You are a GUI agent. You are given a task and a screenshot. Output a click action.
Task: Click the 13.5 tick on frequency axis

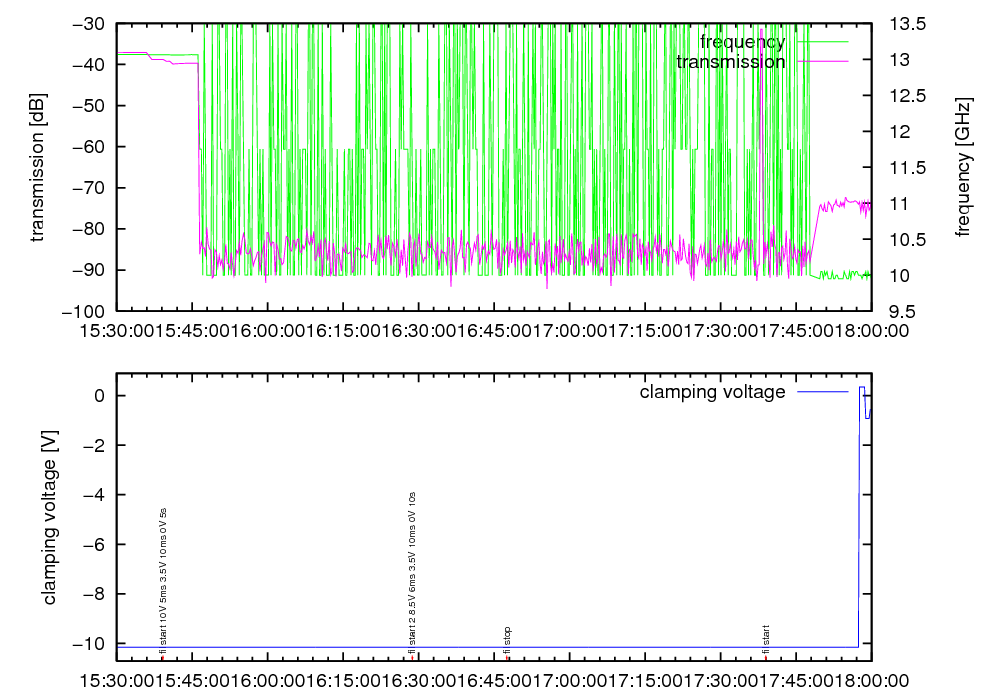897,23
